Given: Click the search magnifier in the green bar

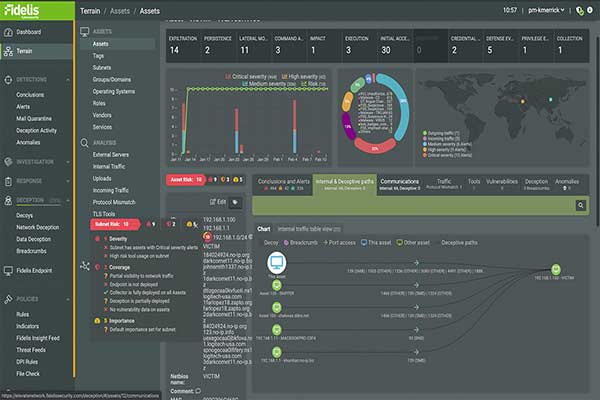Looking at the screenshot, I should pyautogui.click(x=579, y=205).
